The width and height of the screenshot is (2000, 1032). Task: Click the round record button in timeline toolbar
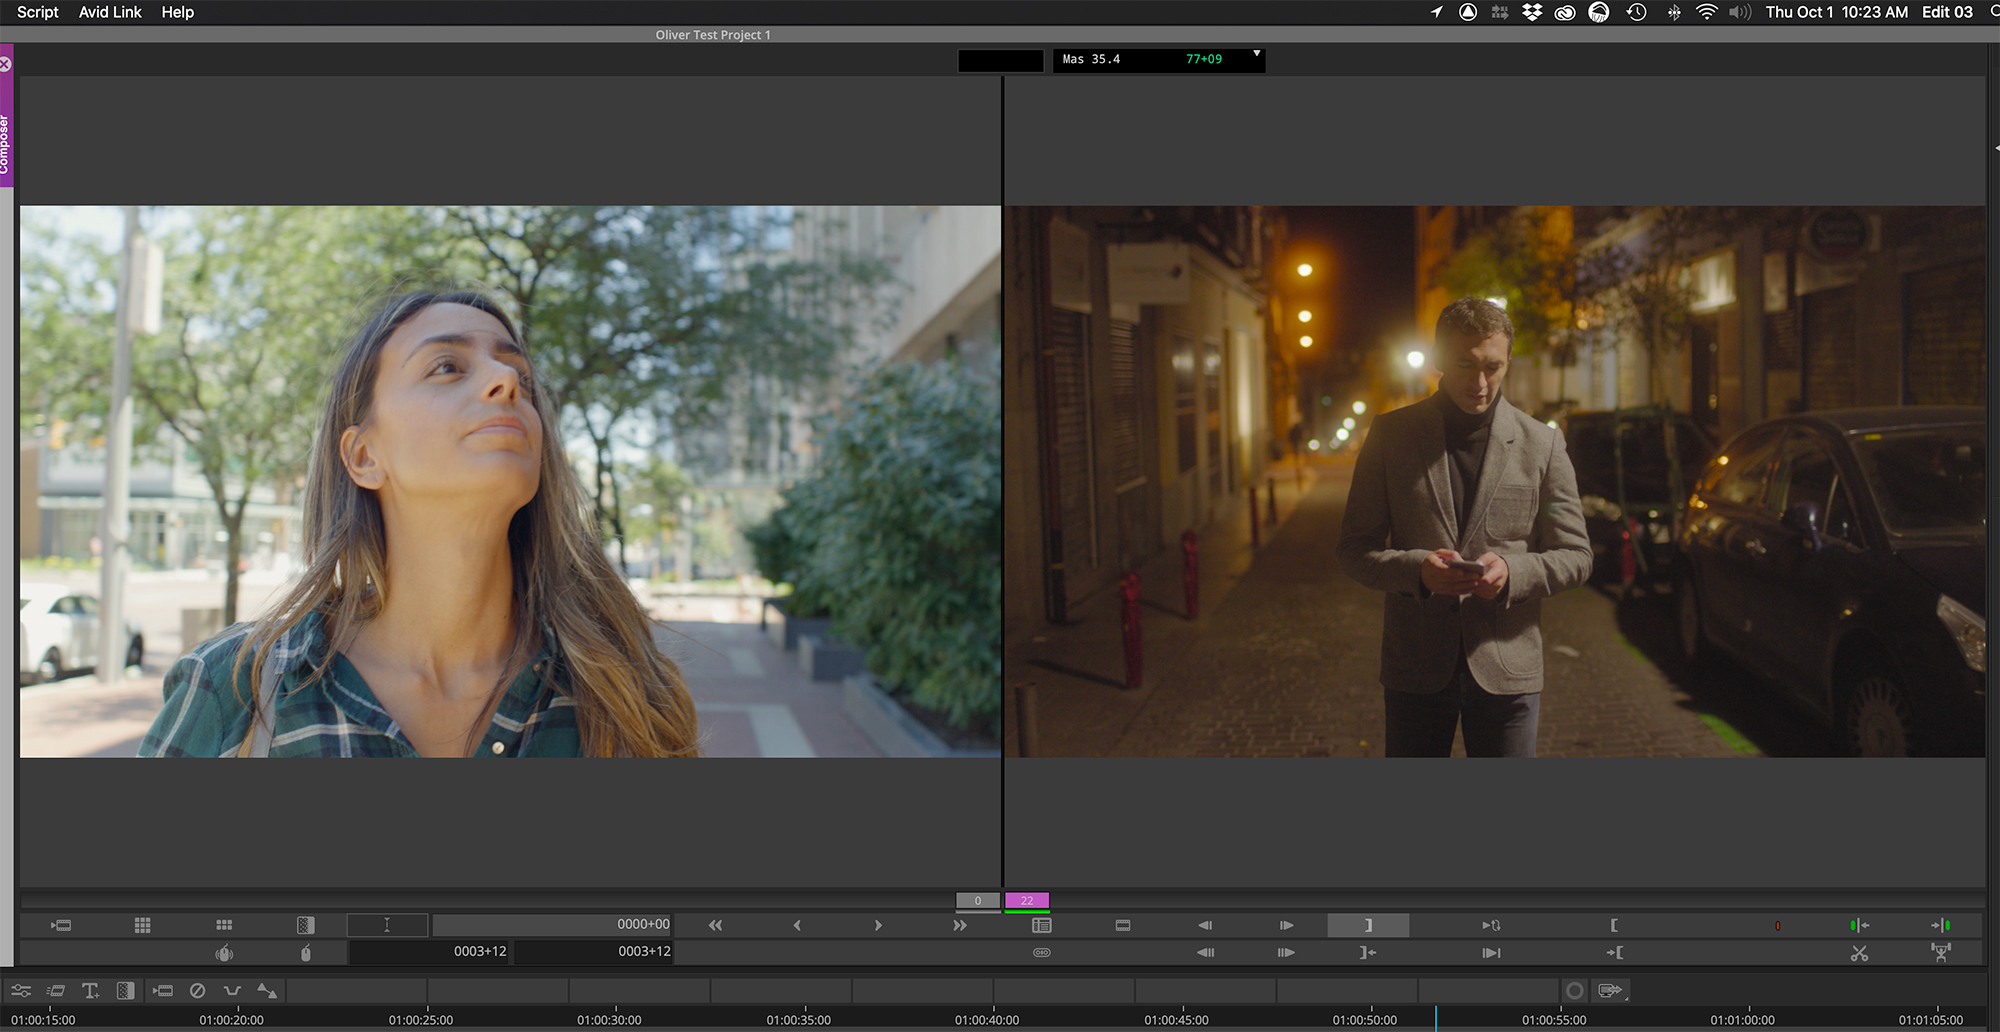point(1574,990)
